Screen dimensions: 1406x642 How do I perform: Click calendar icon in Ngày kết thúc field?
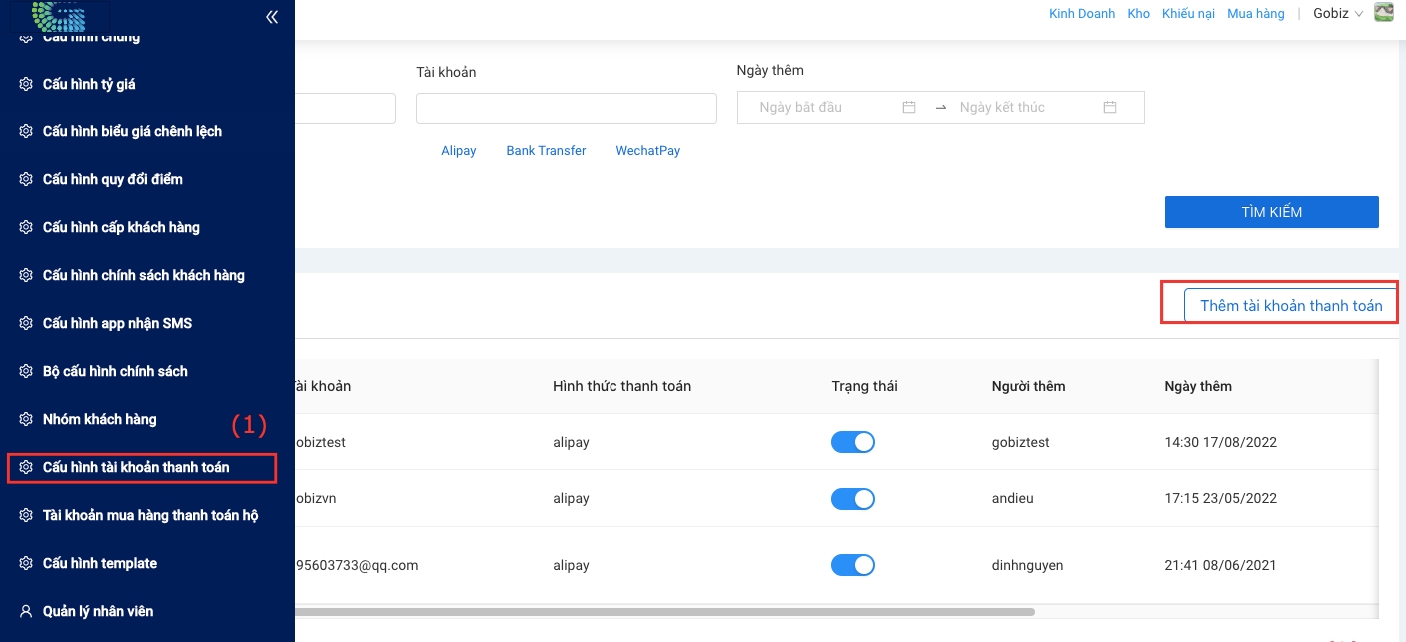pos(1110,108)
